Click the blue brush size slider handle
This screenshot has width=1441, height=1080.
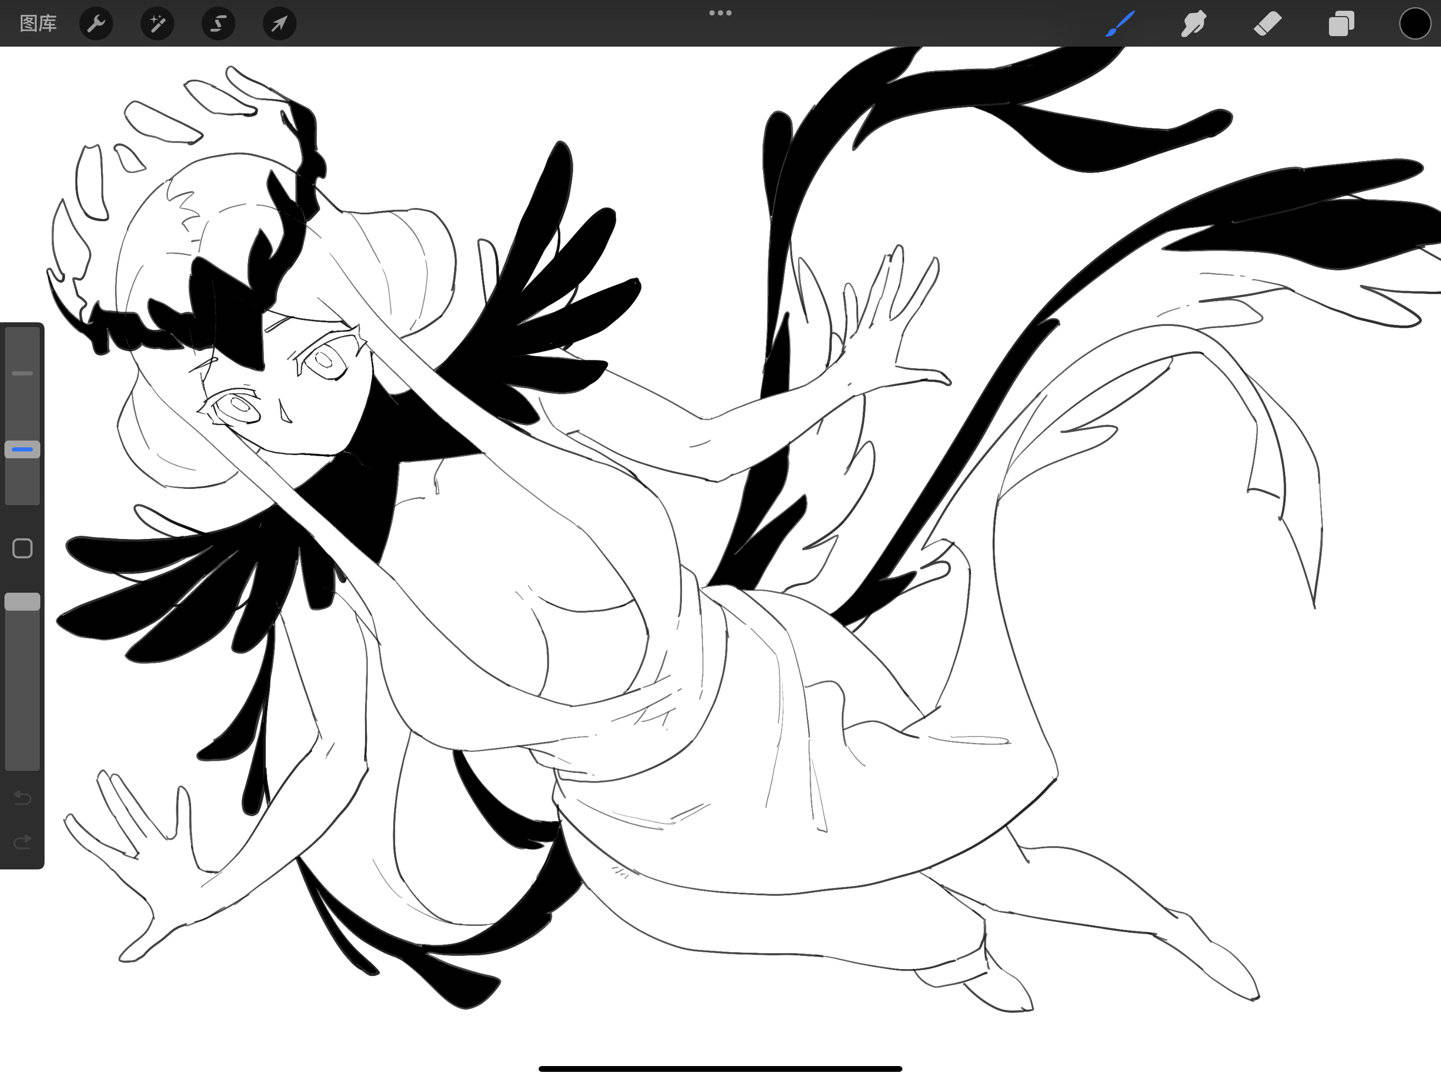[22, 450]
